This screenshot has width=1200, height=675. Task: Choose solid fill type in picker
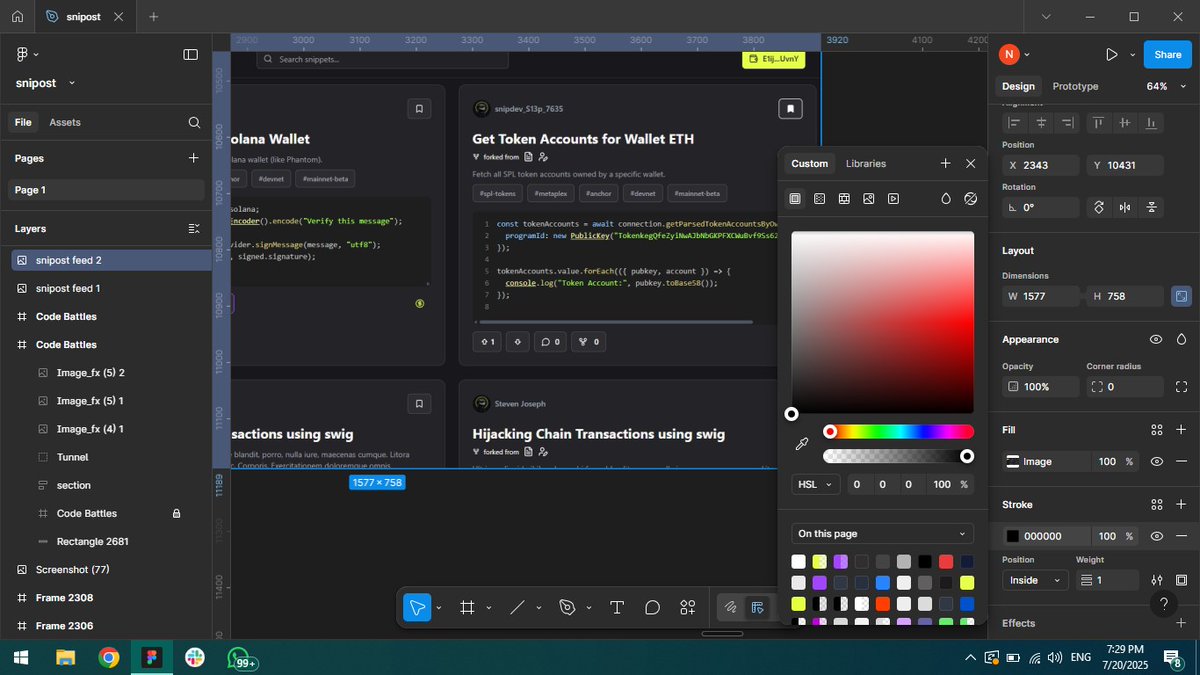tap(795, 199)
